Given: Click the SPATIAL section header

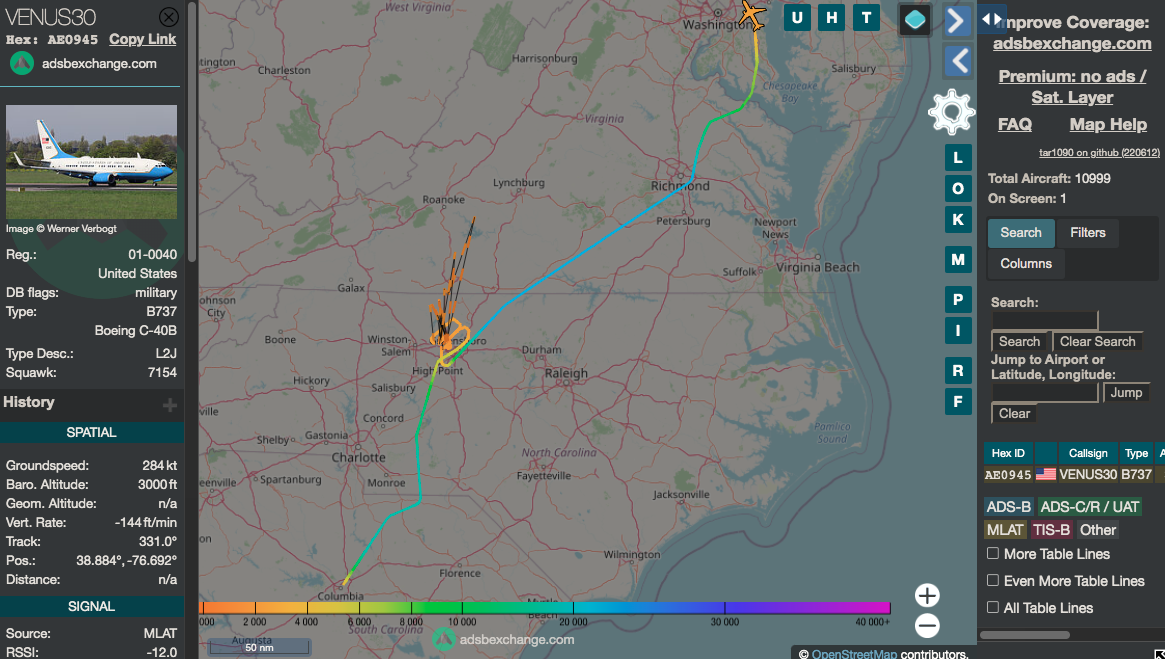Looking at the screenshot, I should (91, 432).
